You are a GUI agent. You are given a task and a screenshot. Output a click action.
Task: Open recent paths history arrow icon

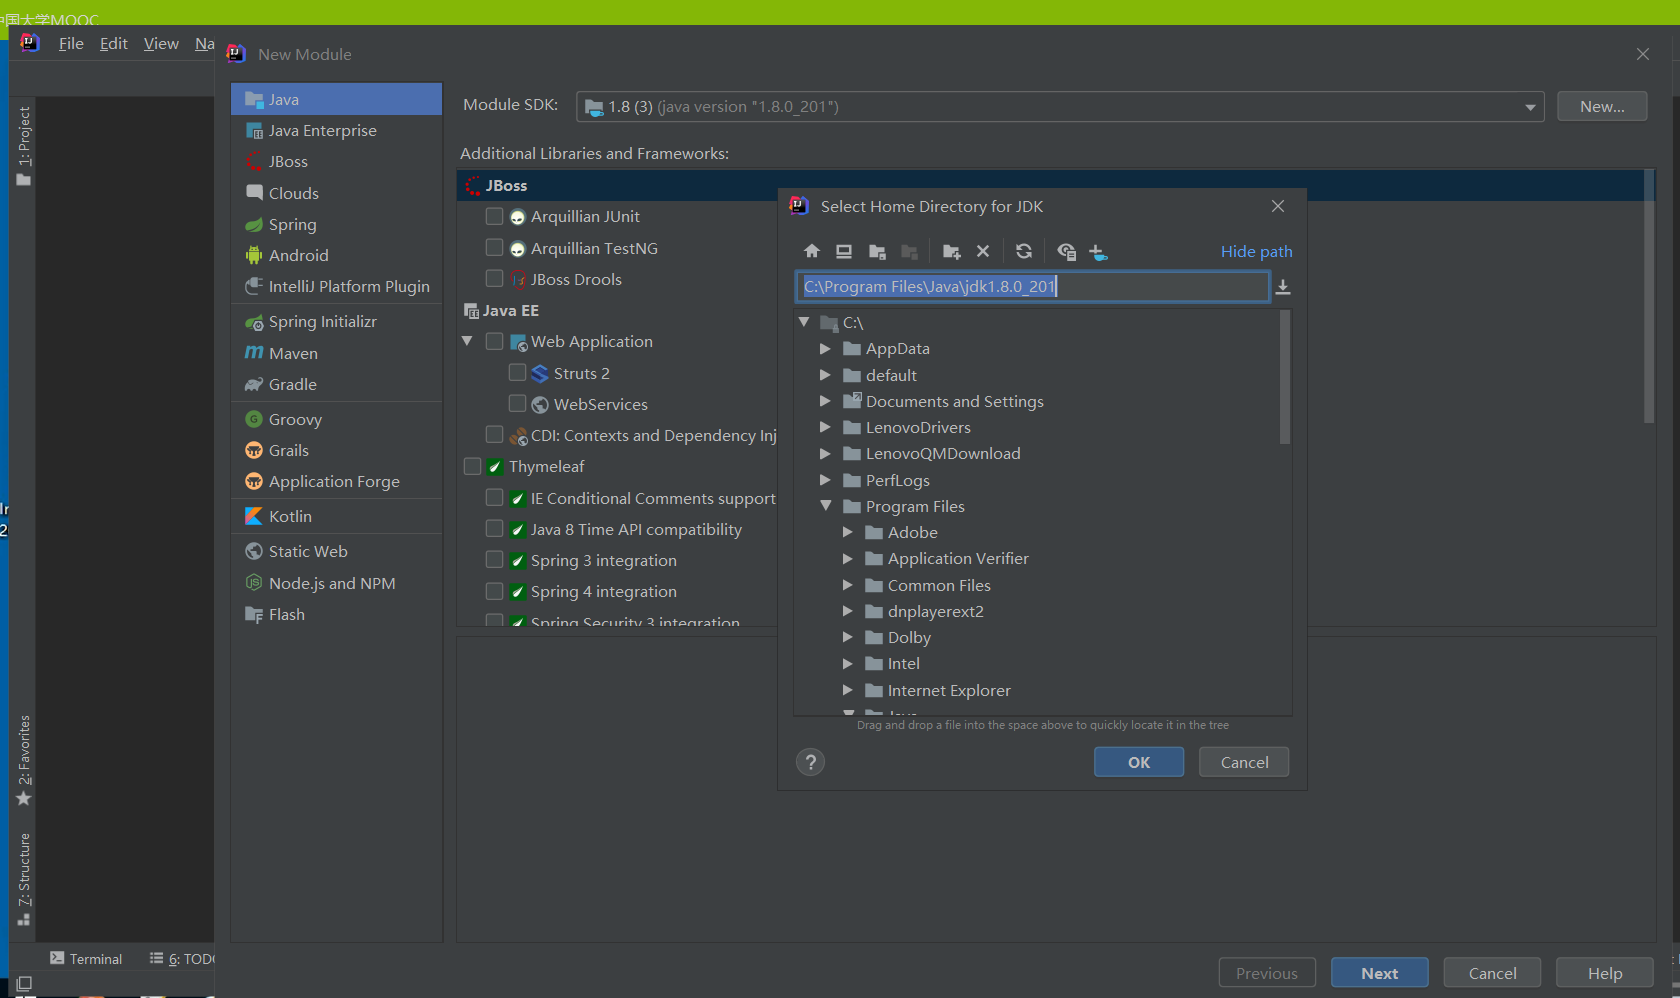point(1283,287)
